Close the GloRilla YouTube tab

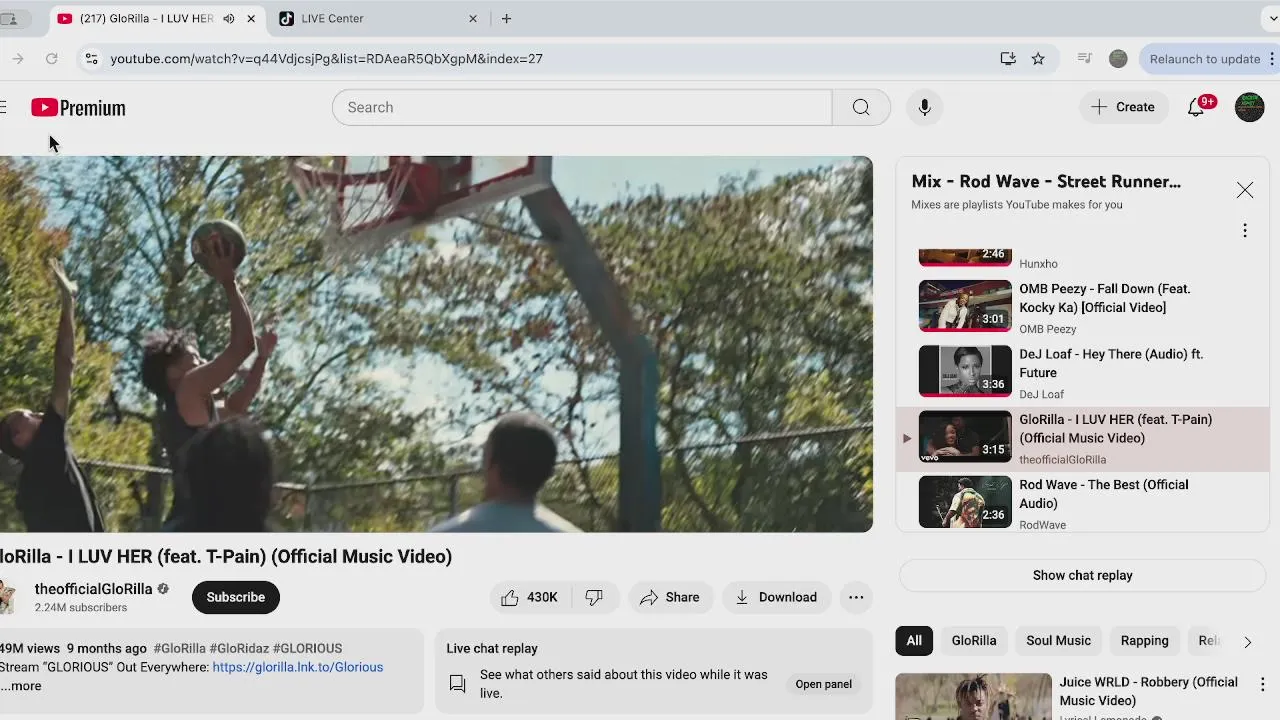point(251,18)
